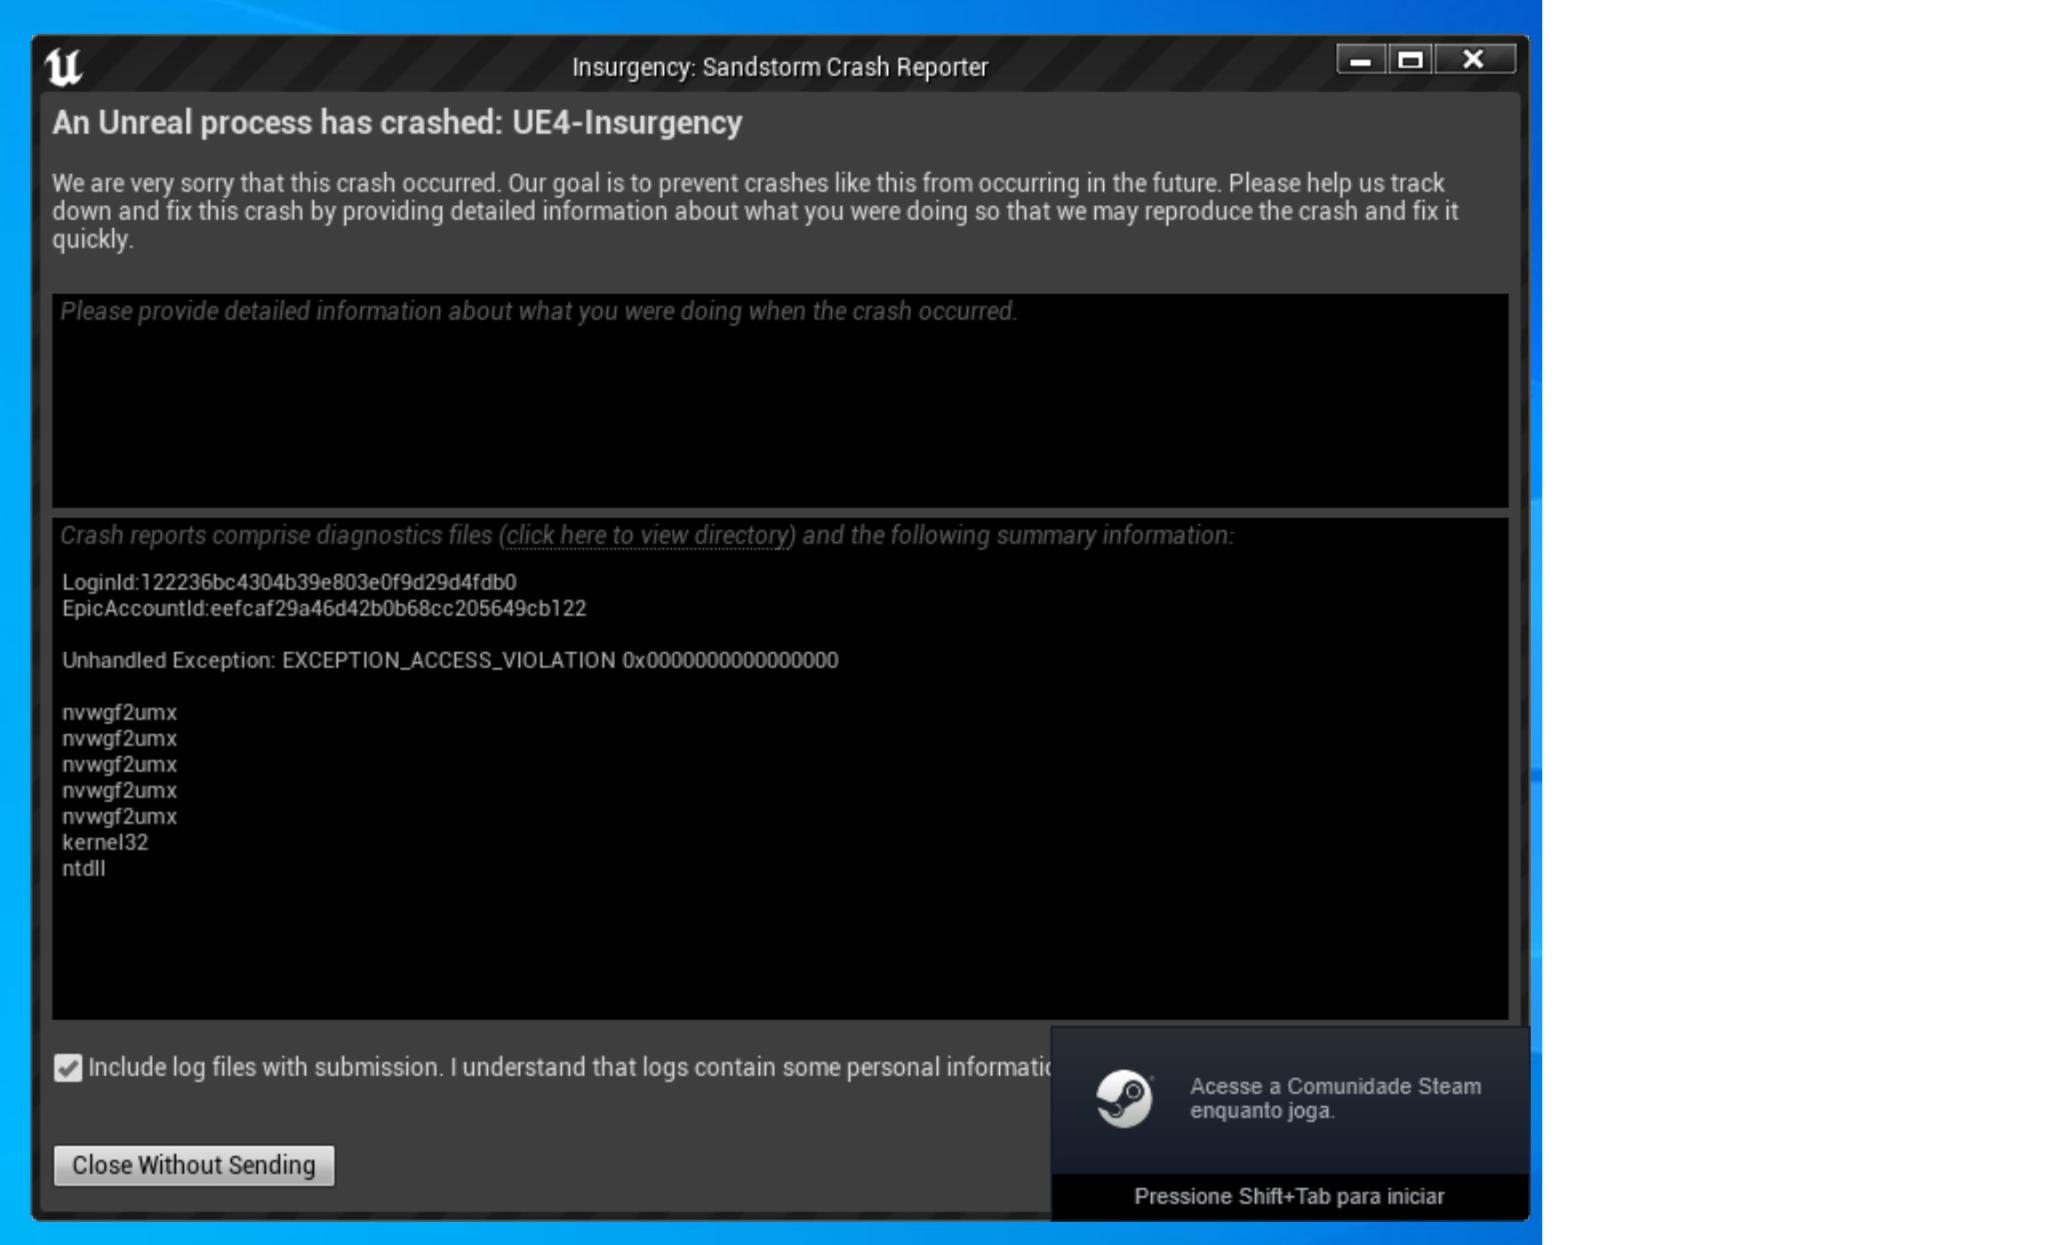The image size is (2048, 1245).
Task: Minimize the Crash Reporter window
Action: coord(1360,60)
